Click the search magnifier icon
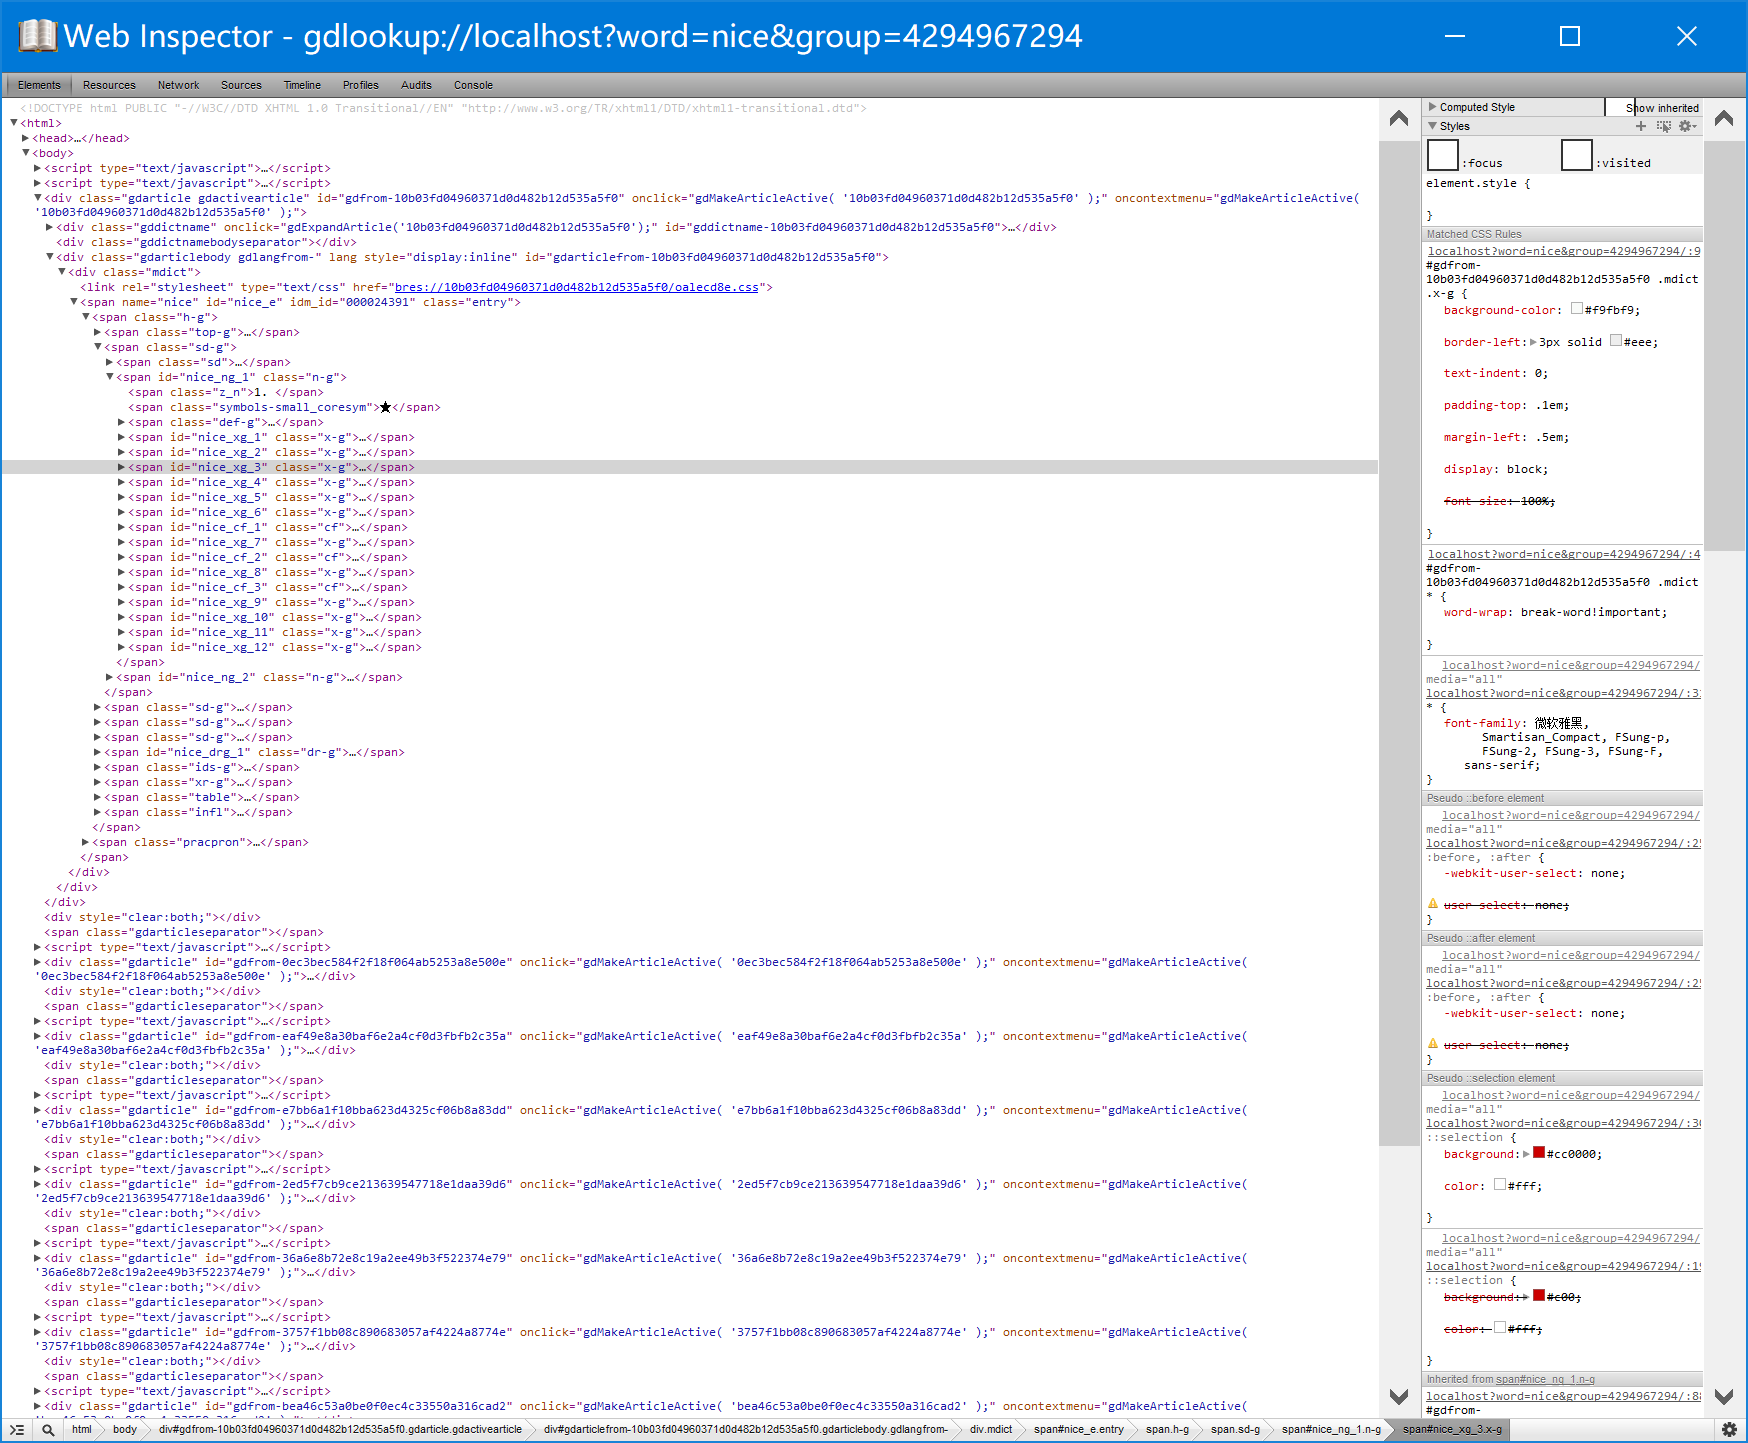1748x1443 pixels. point(47,1430)
